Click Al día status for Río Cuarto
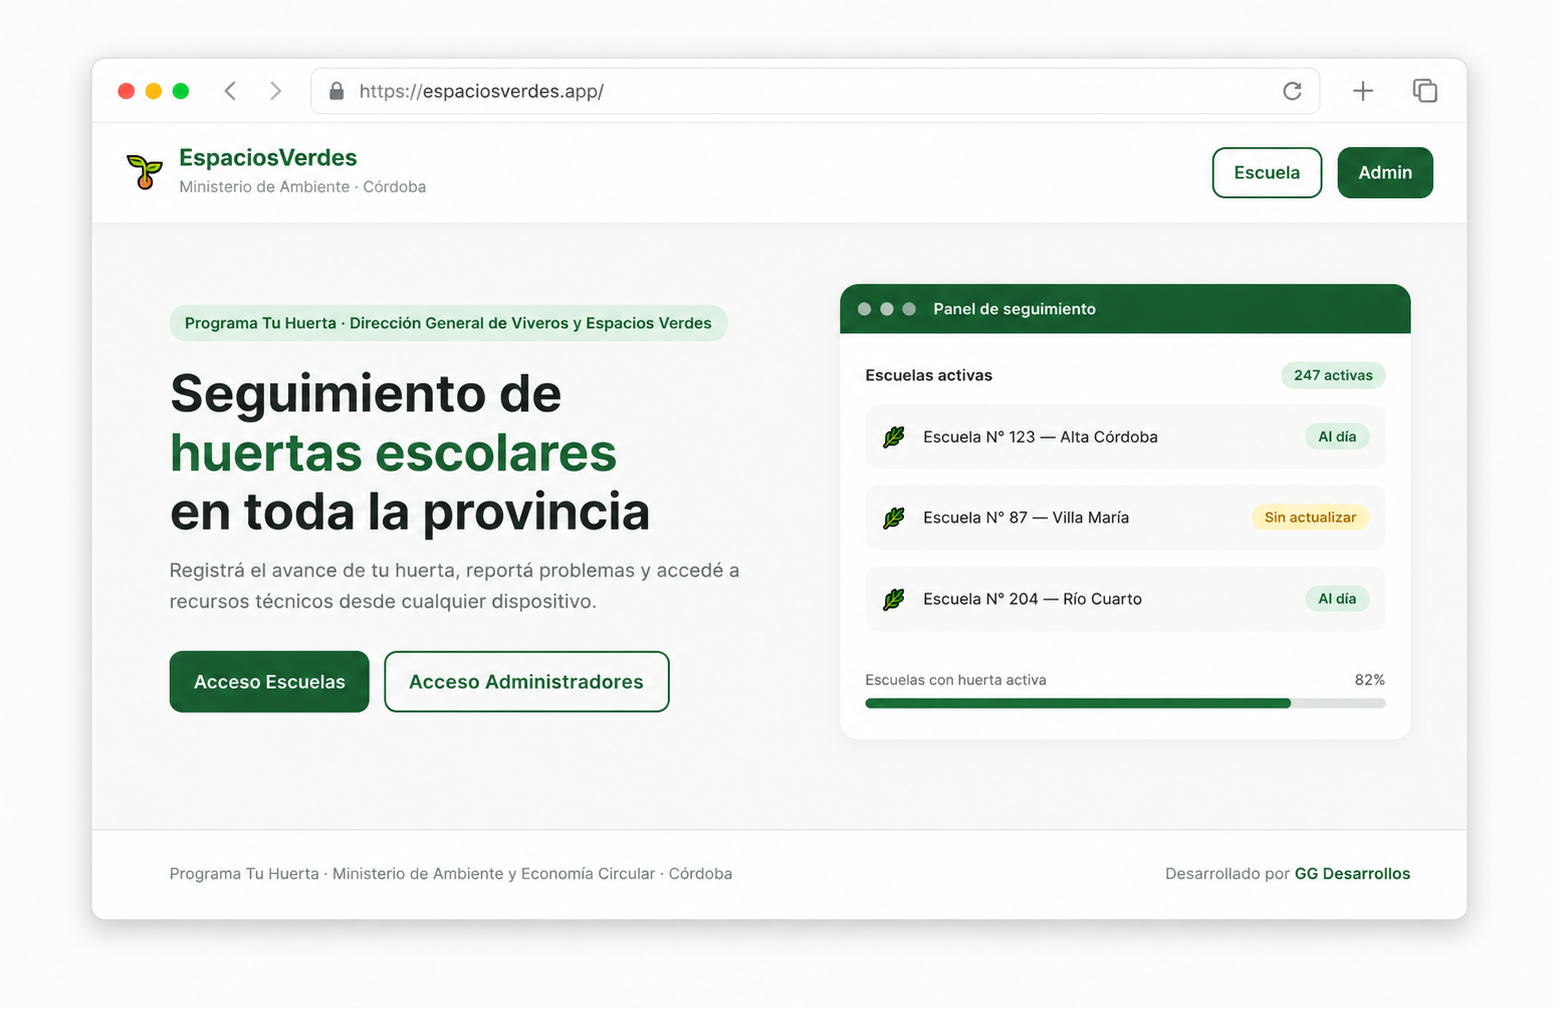 pyautogui.click(x=1337, y=599)
